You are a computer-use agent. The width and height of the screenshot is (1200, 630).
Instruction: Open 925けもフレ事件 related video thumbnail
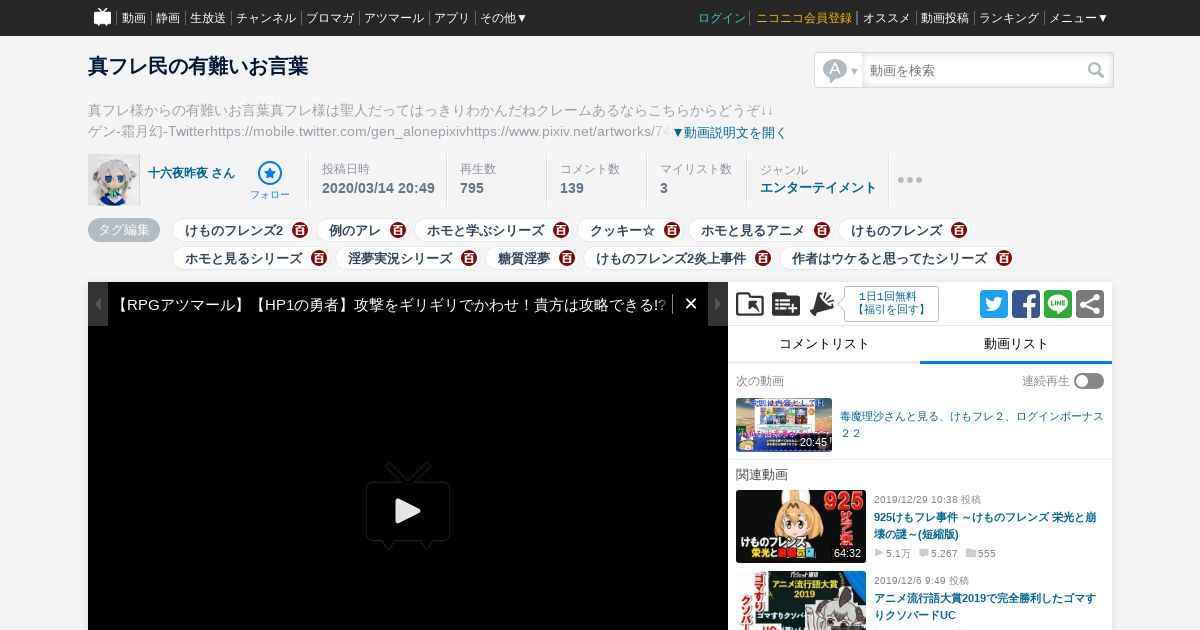[801, 526]
